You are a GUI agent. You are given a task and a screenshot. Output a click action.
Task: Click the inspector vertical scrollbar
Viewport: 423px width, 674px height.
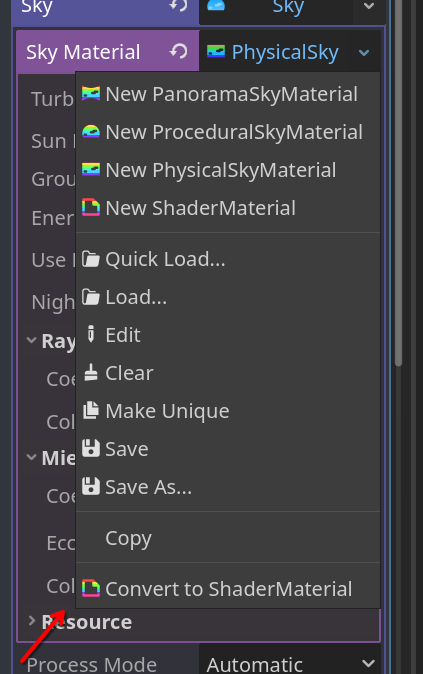coord(398,183)
